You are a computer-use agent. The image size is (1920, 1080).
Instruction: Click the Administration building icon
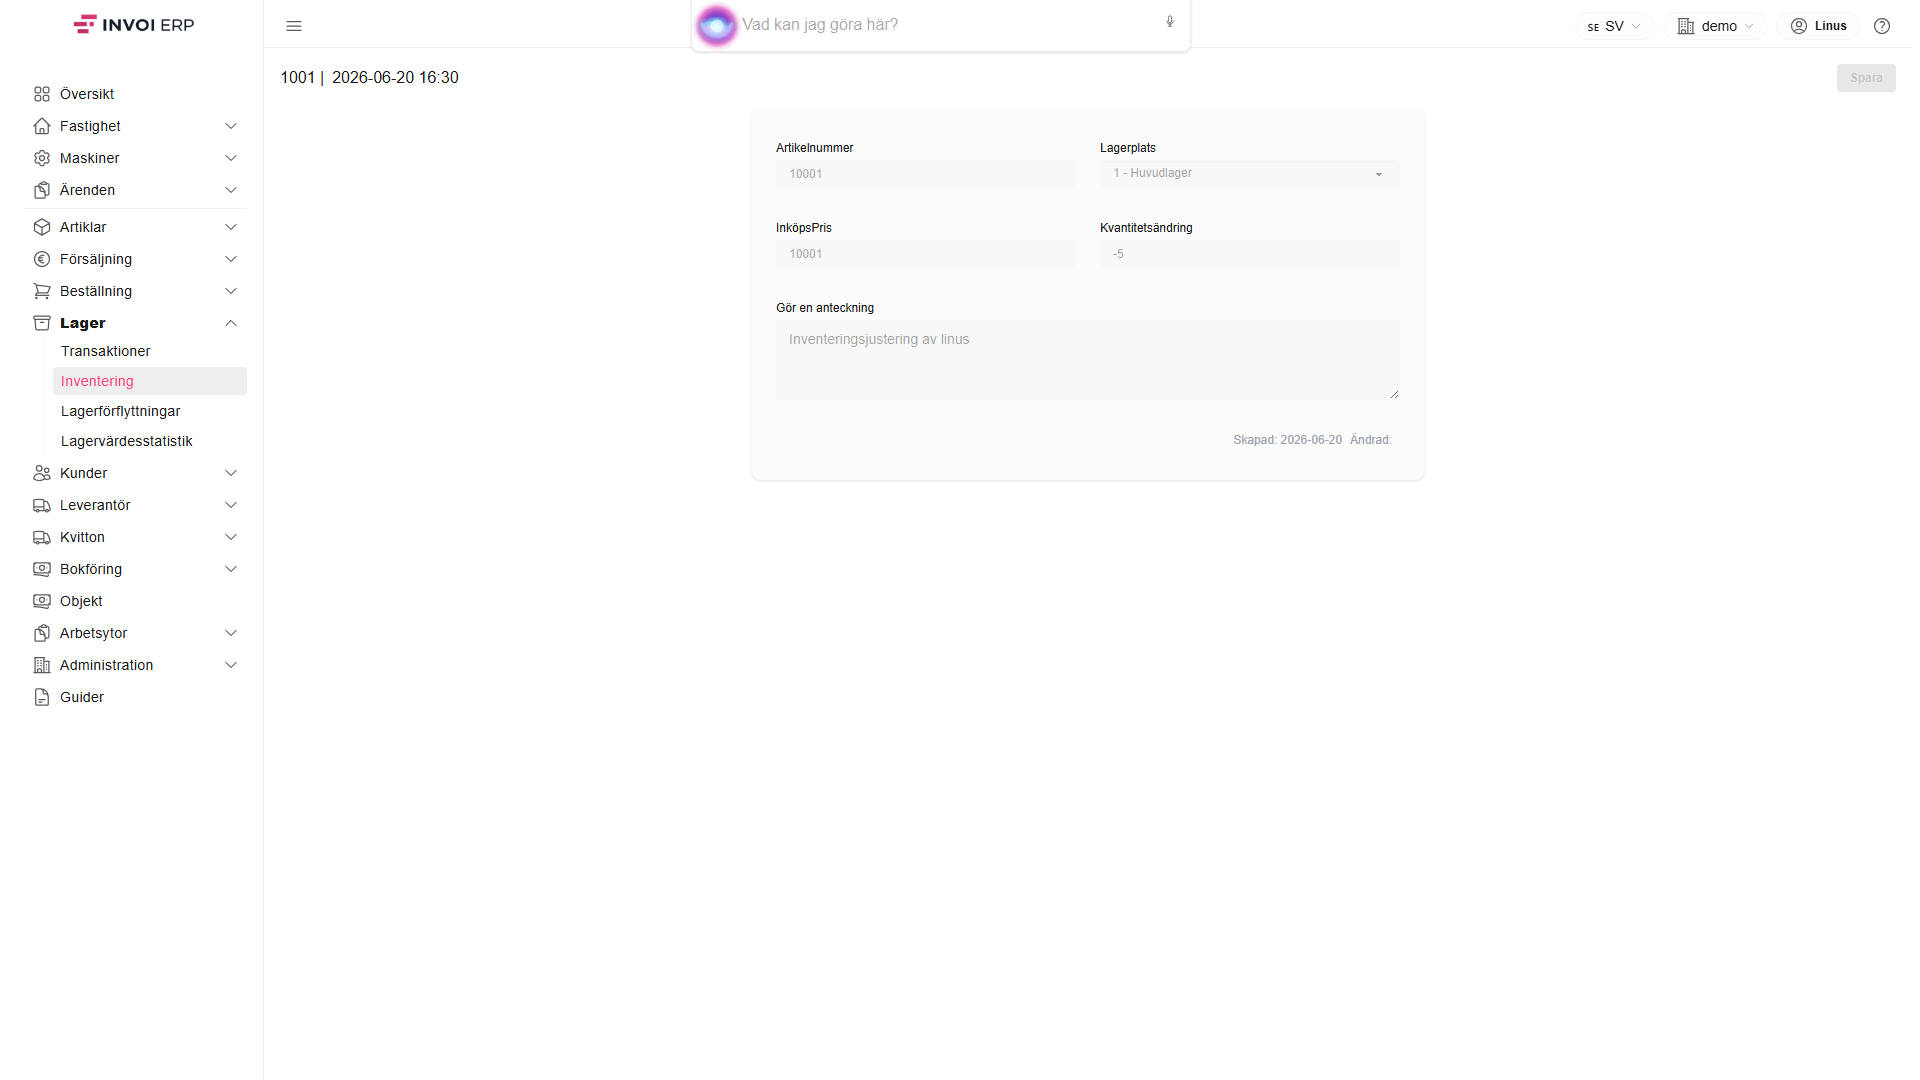(42, 665)
